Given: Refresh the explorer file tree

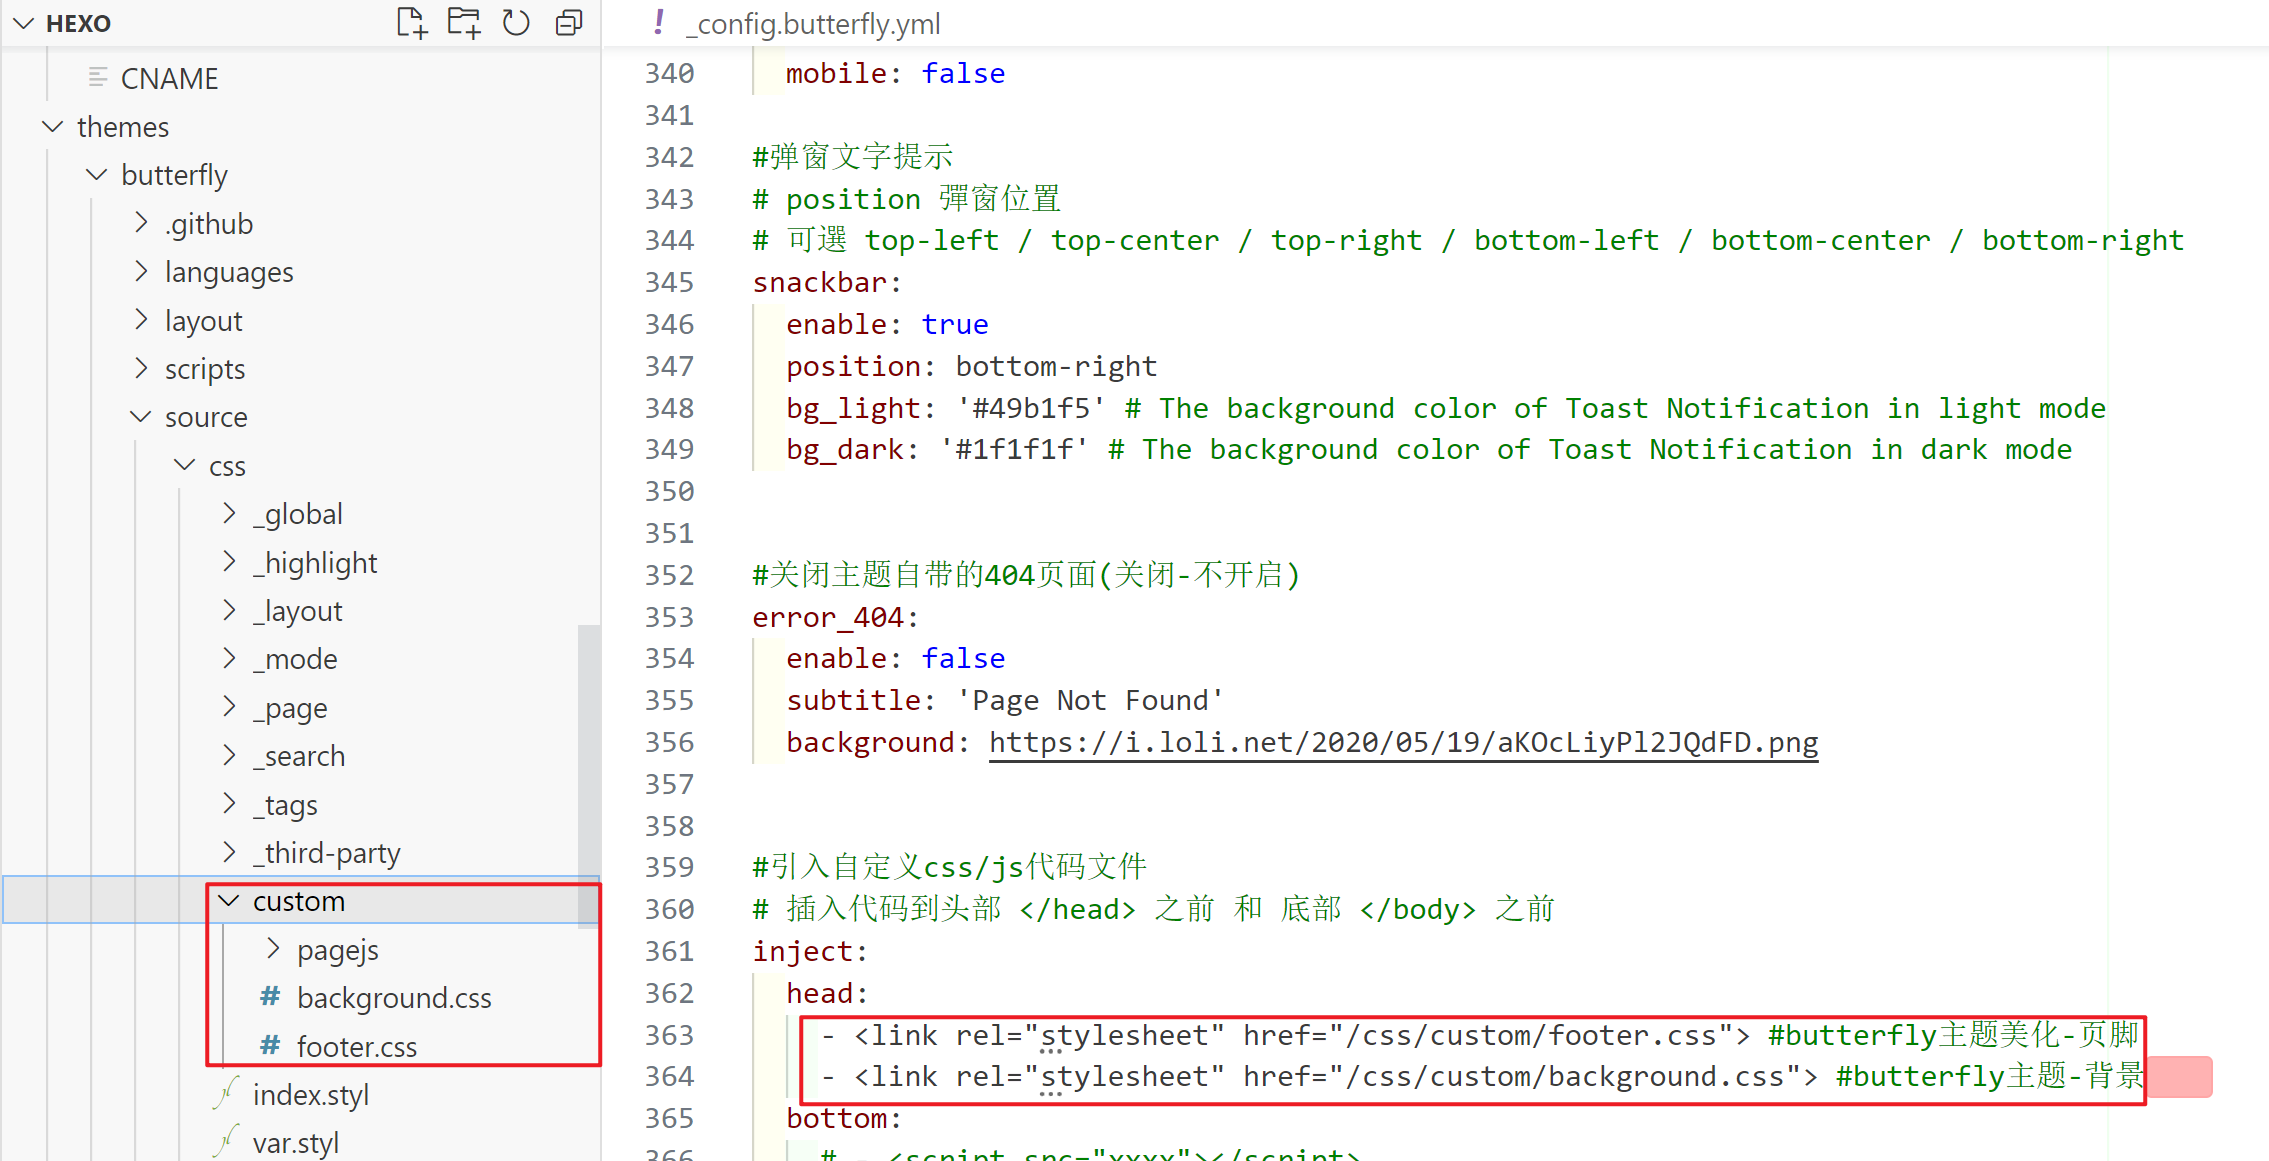Looking at the screenshot, I should [516, 22].
